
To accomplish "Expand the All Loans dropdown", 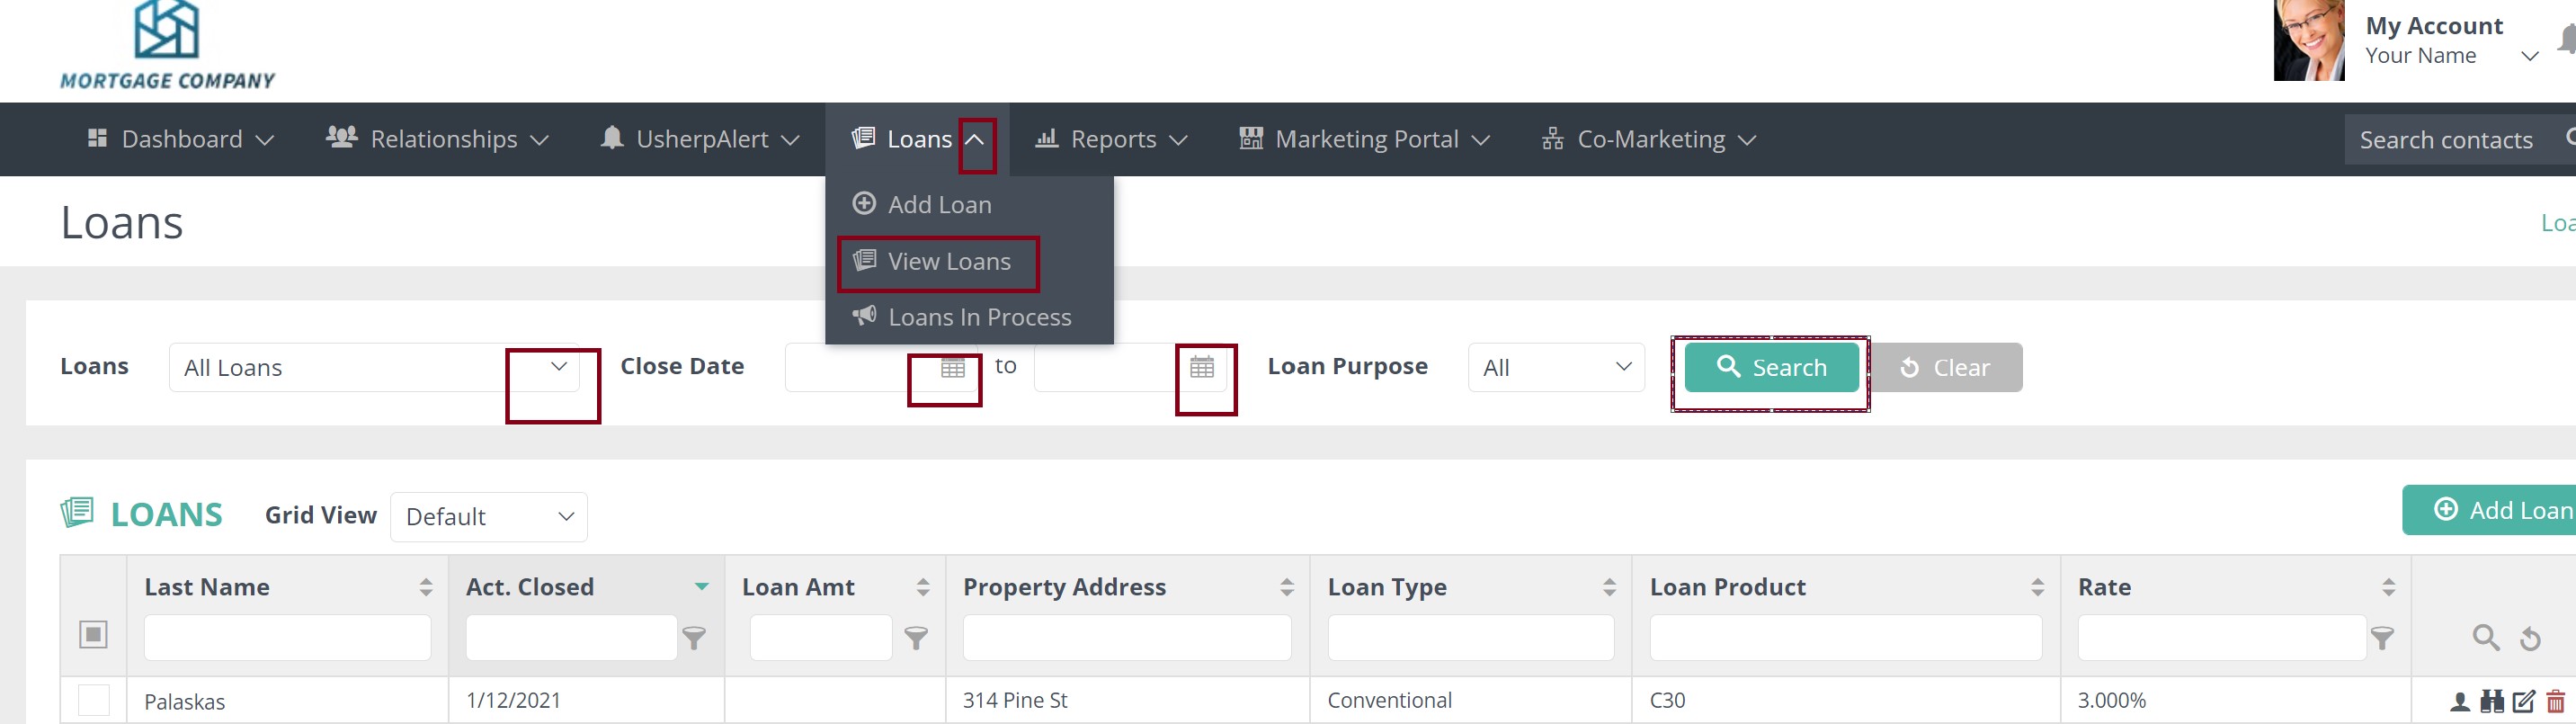I will pyautogui.click(x=558, y=367).
